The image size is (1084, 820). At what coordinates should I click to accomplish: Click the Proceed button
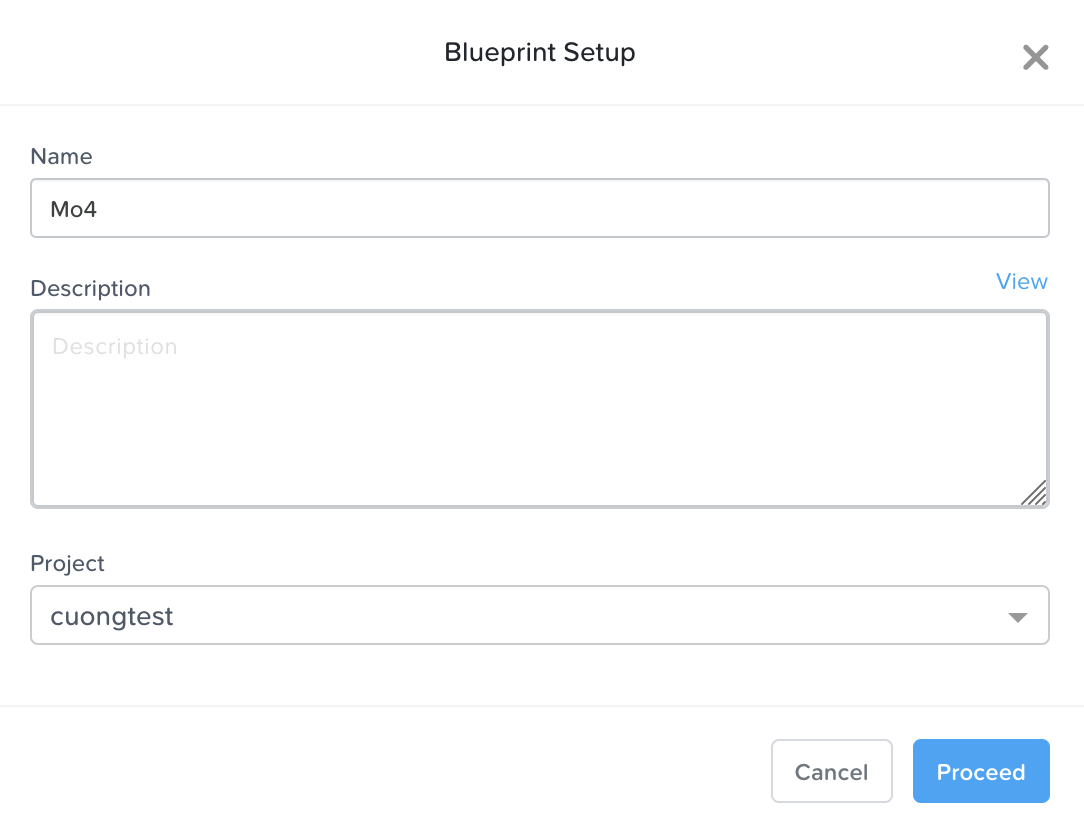click(980, 771)
